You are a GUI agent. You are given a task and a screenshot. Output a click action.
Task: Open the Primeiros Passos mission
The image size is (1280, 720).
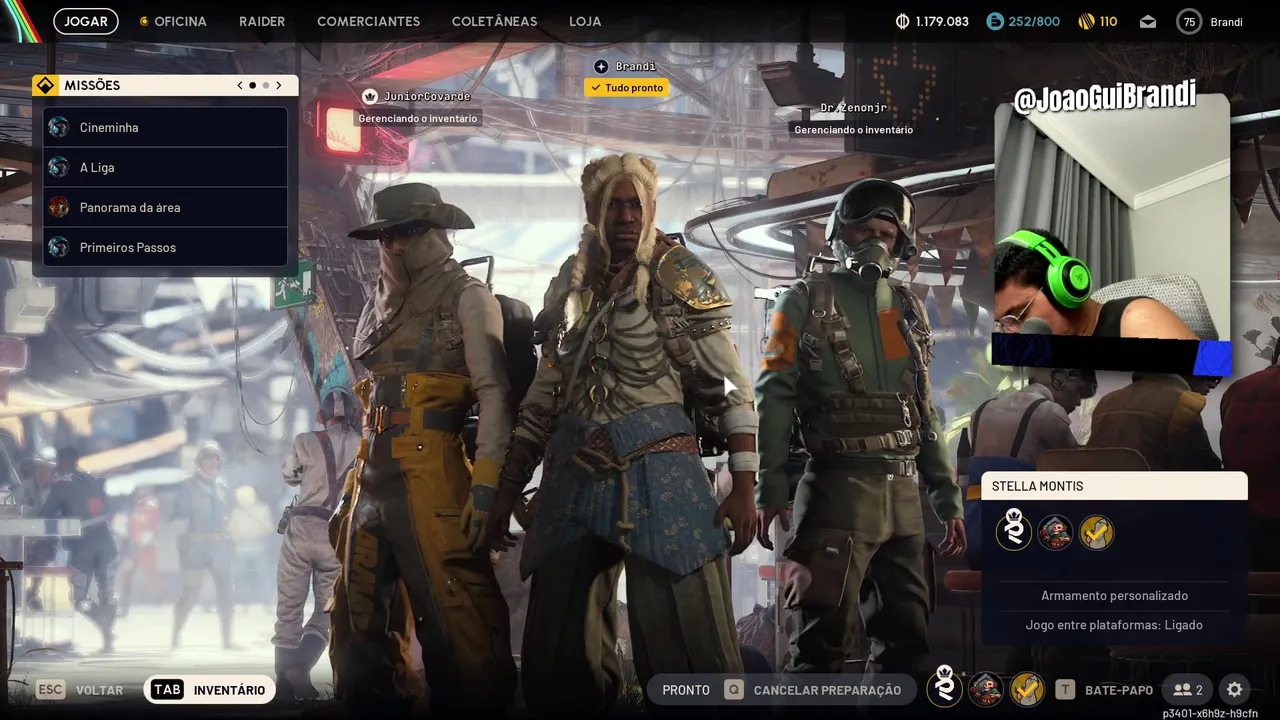click(165, 247)
